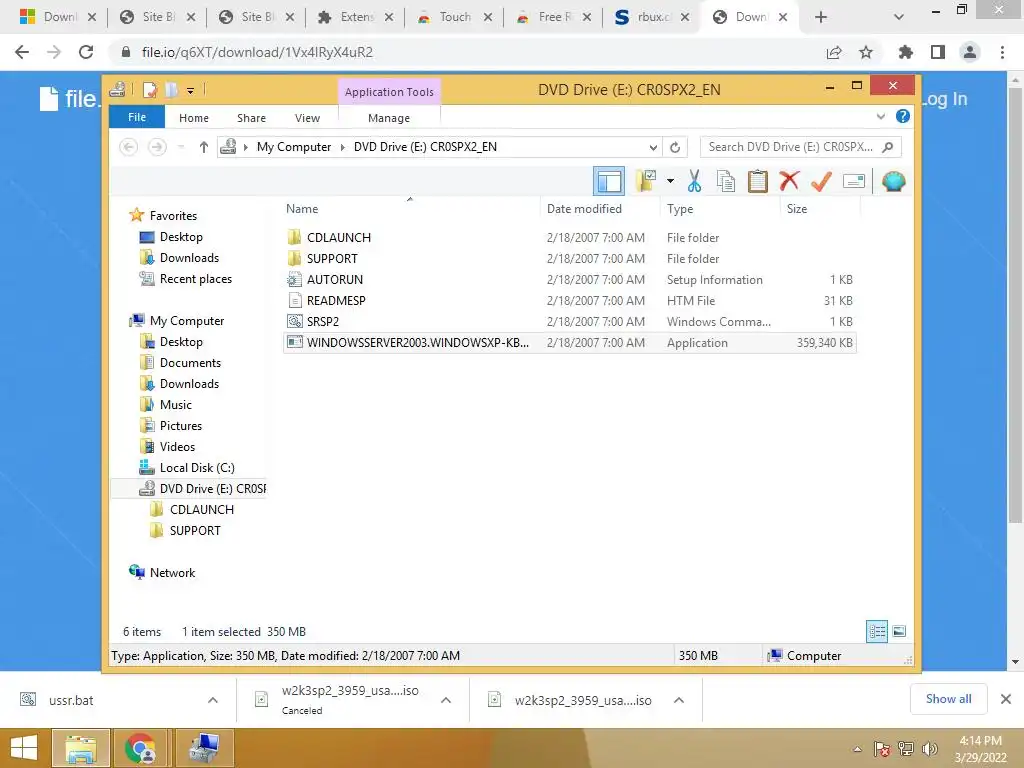Open options arrow for canceled iso download

pos(446,700)
